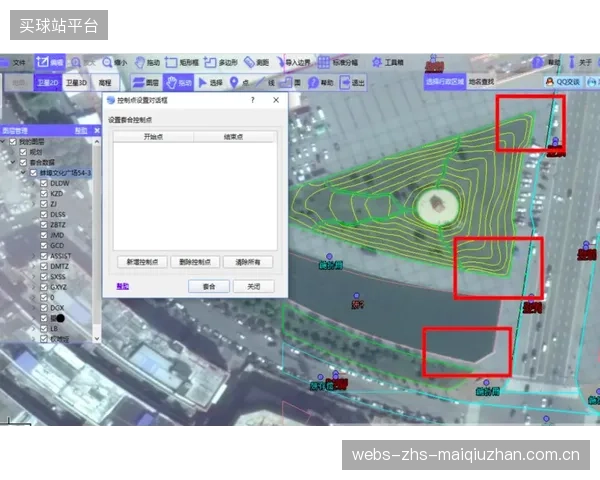This screenshot has width=600, height=480.
Task: Switch to the 高程 elevation tab
Action: click(105, 83)
